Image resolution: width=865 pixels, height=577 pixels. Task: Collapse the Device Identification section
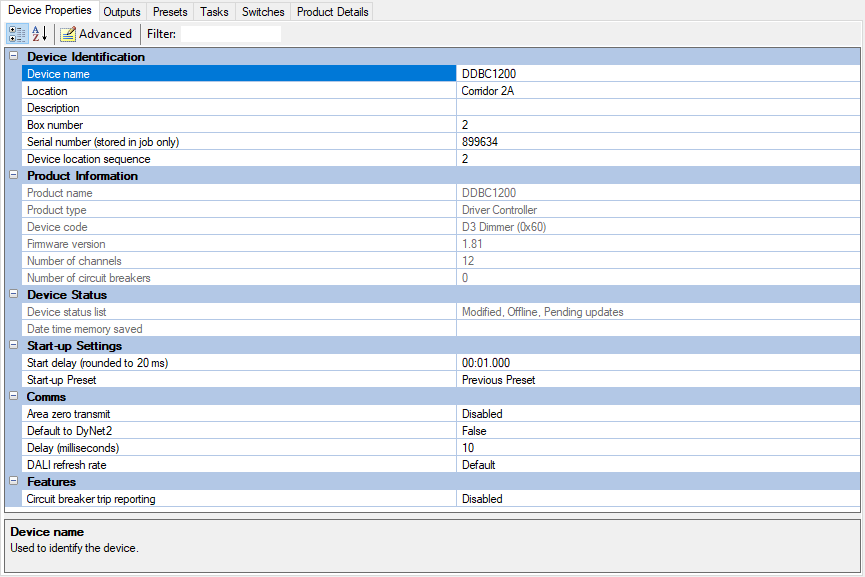click(12, 57)
